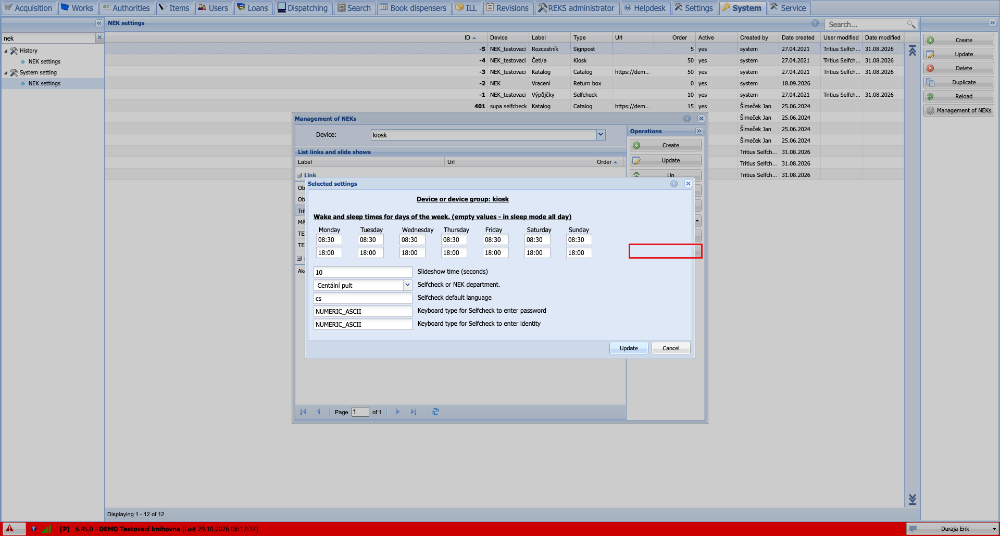Screen dimensions: 1000x536
Task: Click help icon in Management of NEKs window
Action: [687, 119]
